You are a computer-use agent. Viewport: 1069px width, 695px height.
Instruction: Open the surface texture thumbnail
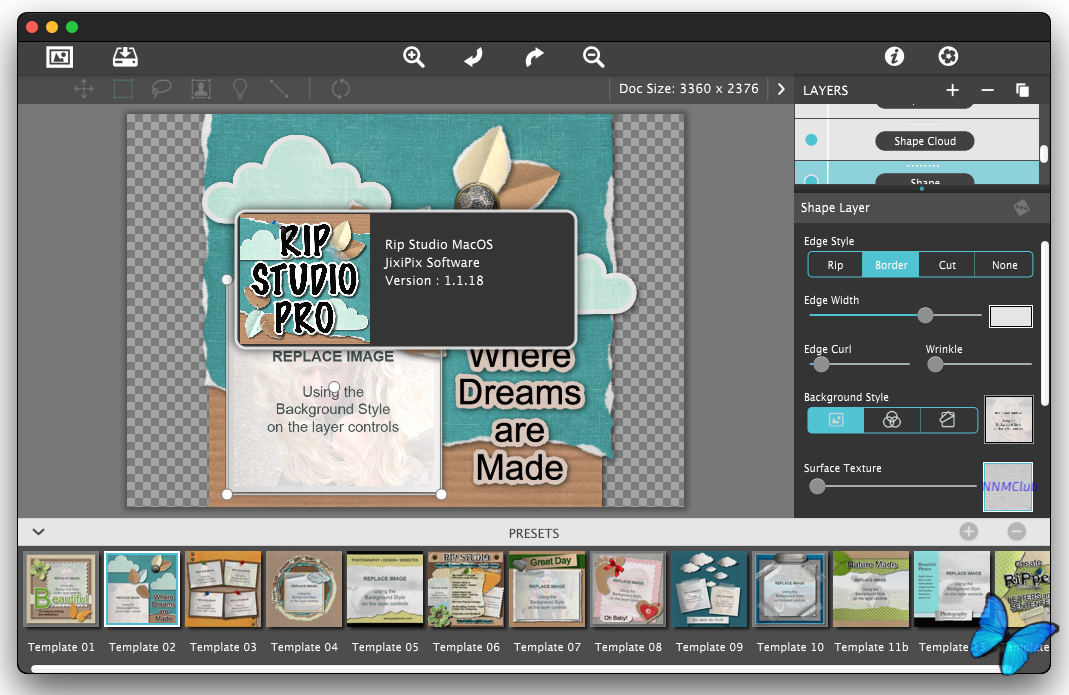(1008, 486)
